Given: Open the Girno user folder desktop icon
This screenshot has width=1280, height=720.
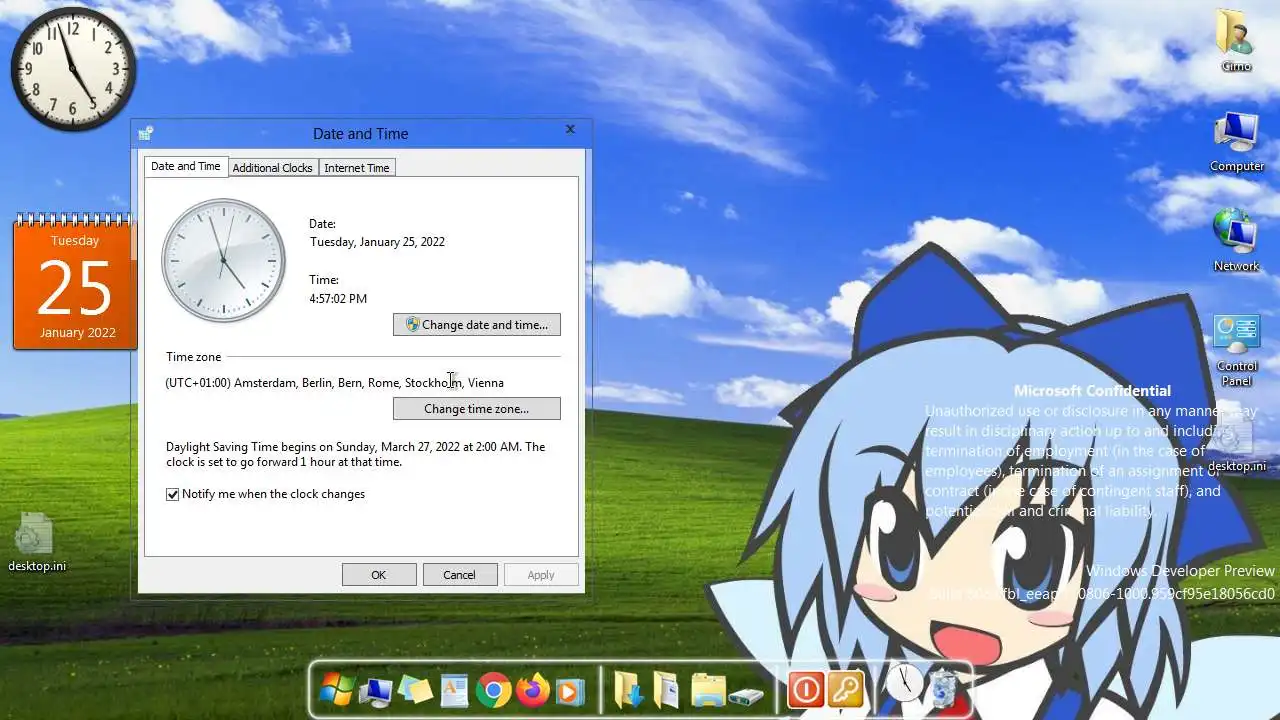Looking at the screenshot, I should tap(1236, 41).
